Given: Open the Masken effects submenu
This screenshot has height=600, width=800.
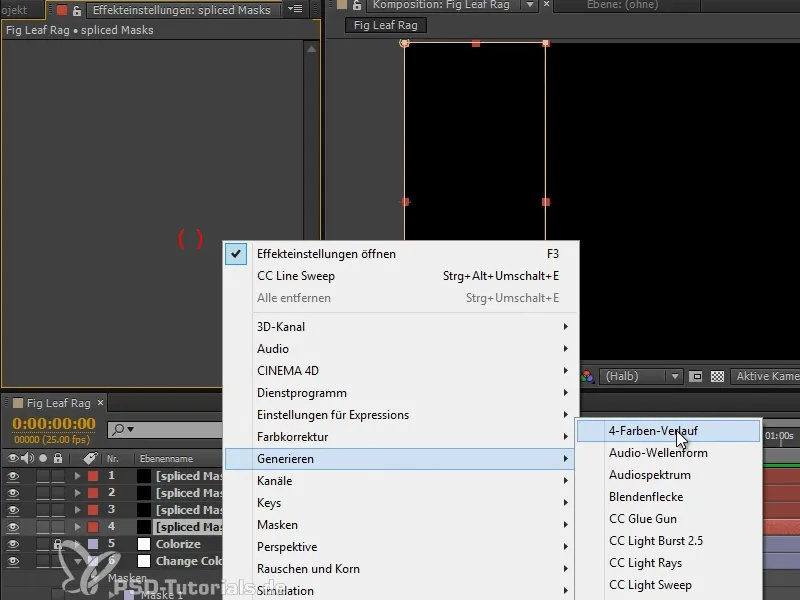Looking at the screenshot, I should pos(402,524).
